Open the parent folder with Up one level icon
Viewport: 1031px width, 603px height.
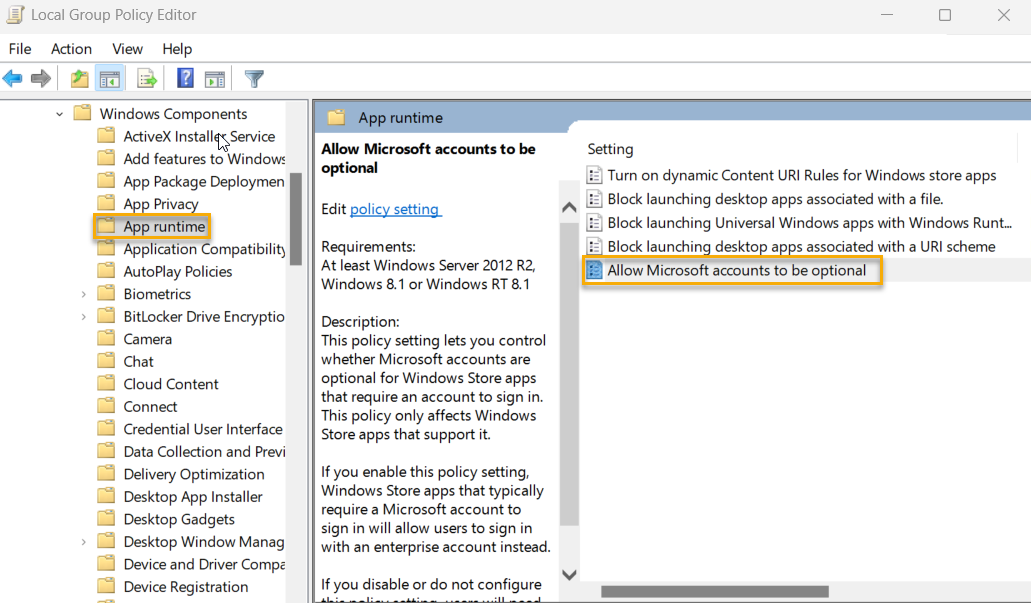pos(78,78)
